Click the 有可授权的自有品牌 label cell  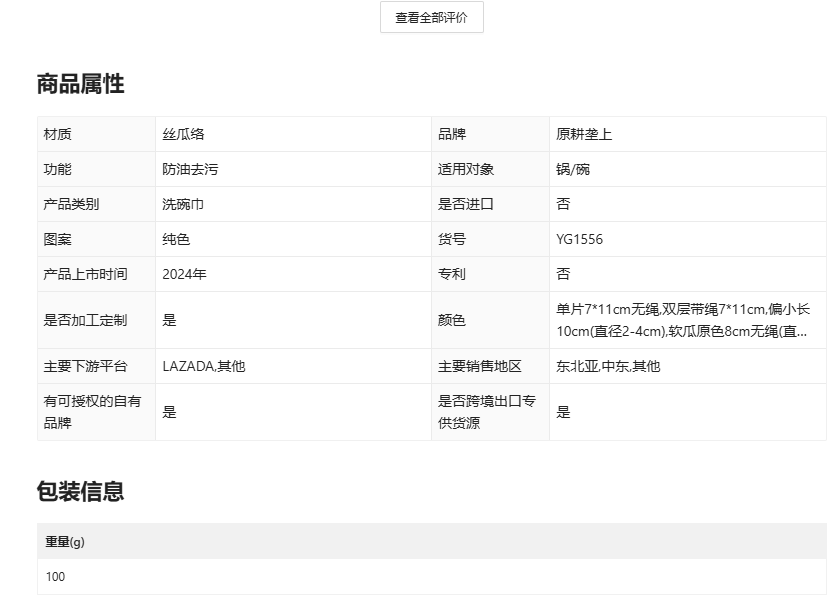pos(92,412)
